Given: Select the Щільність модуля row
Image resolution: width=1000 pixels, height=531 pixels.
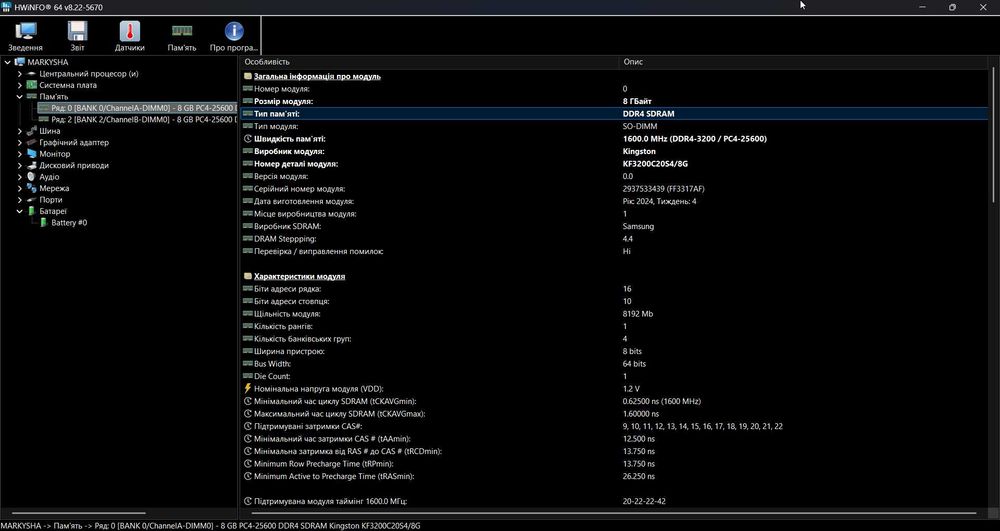Looking at the screenshot, I should tap(614, 314).
